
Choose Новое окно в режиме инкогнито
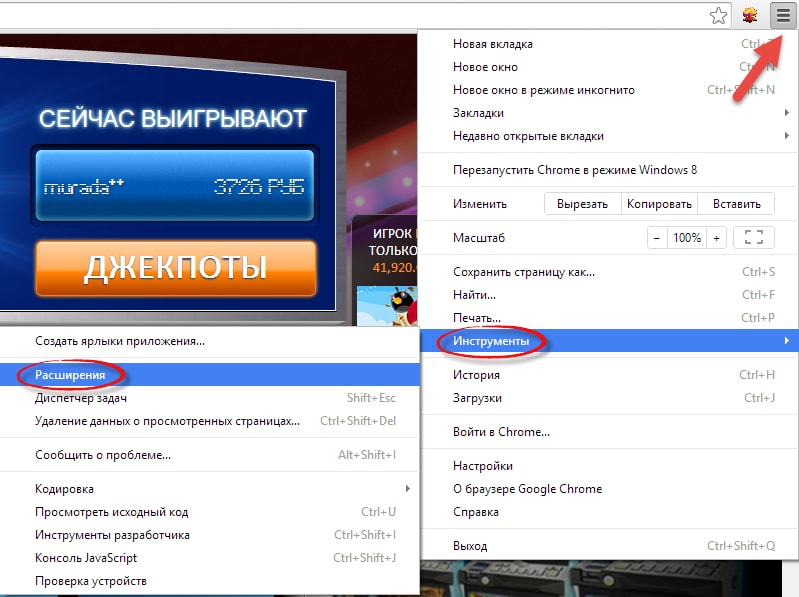click(543, 90)
